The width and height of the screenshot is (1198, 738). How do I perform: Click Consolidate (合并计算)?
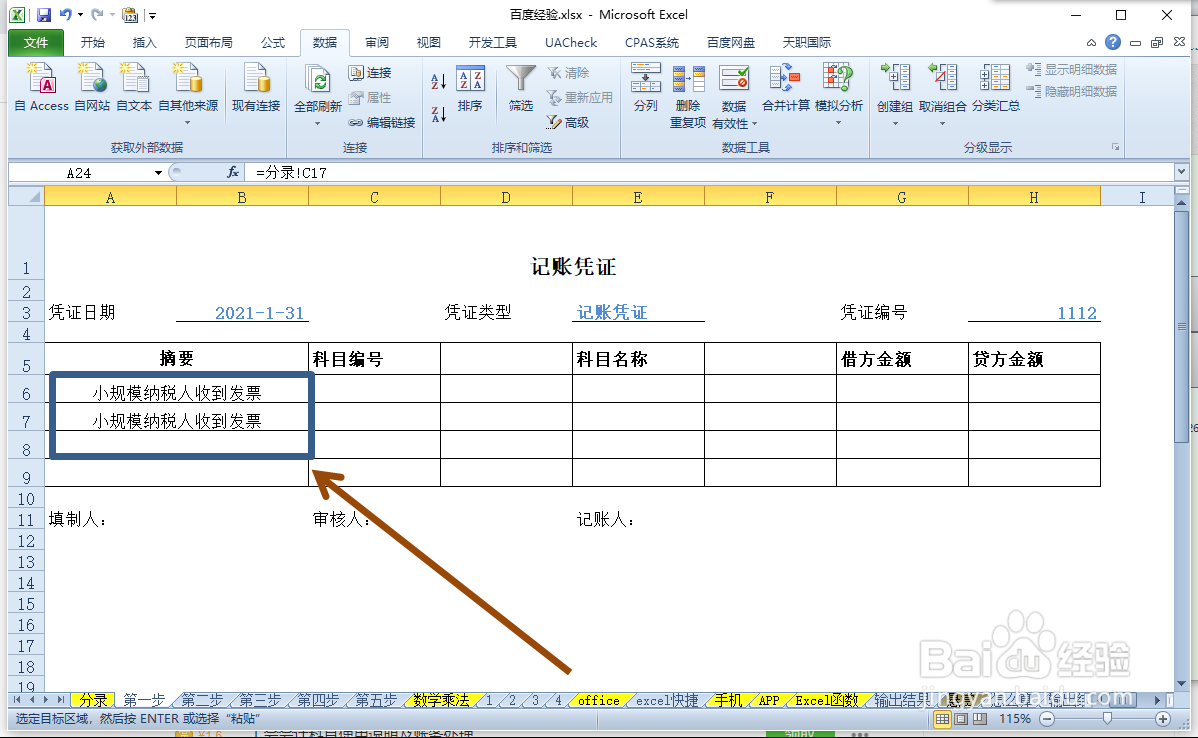click(x=785, y=89)
